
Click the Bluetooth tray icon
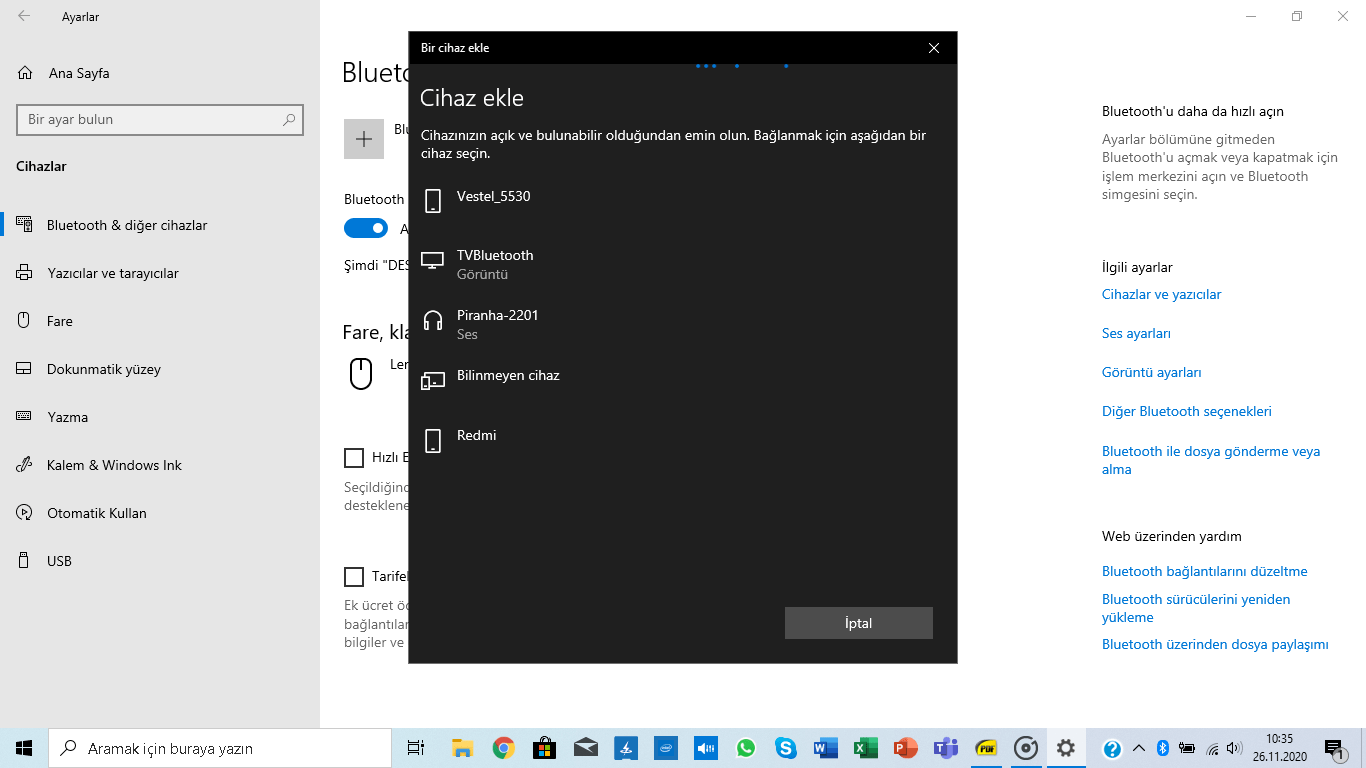point(1163,748)
